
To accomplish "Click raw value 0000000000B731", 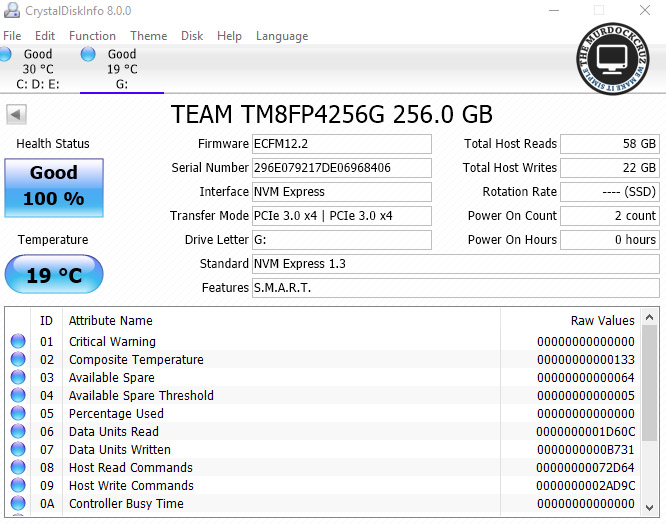I will pos(586,449).
